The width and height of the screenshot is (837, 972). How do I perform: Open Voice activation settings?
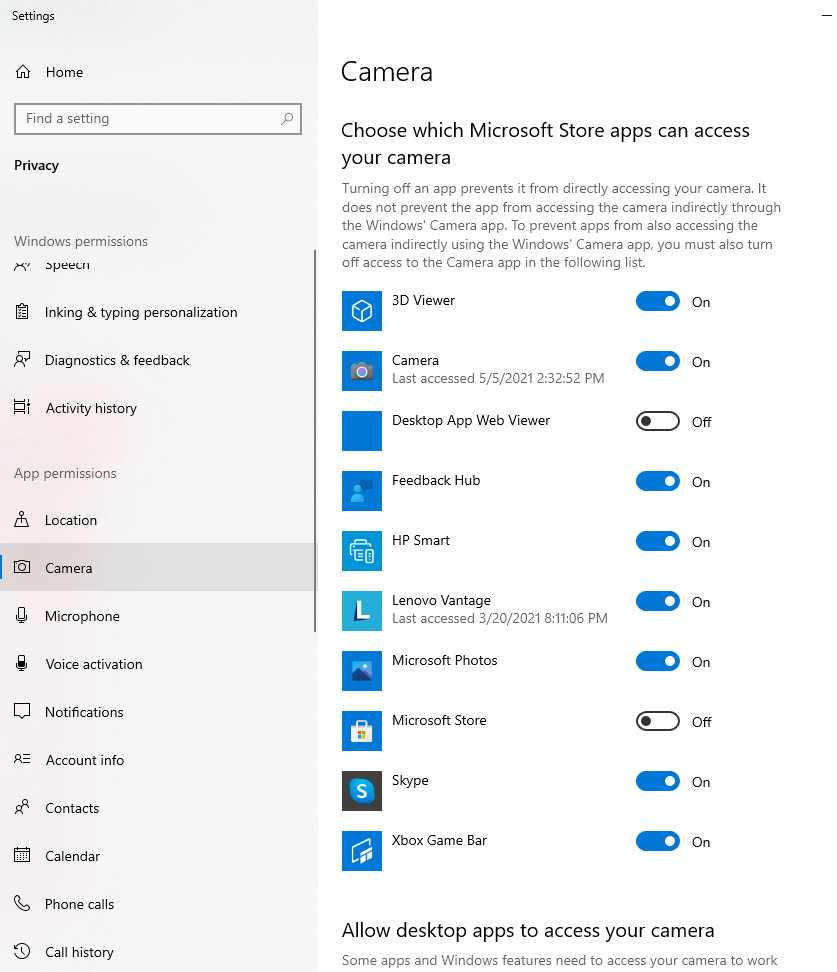pos(158,663)
